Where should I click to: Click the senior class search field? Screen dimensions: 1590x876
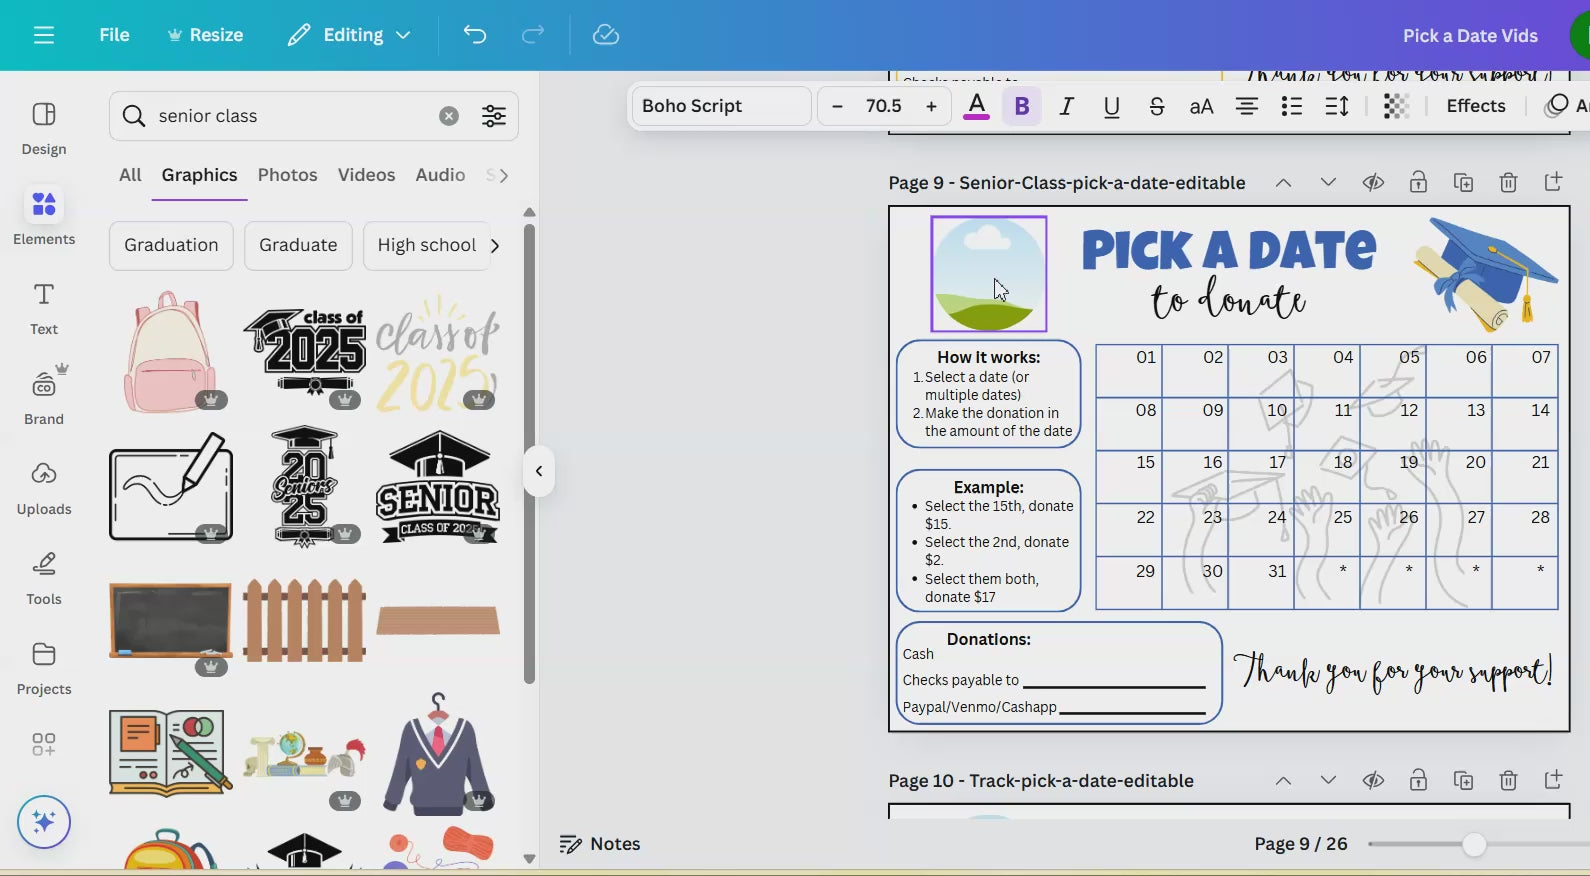coord(290,116)
